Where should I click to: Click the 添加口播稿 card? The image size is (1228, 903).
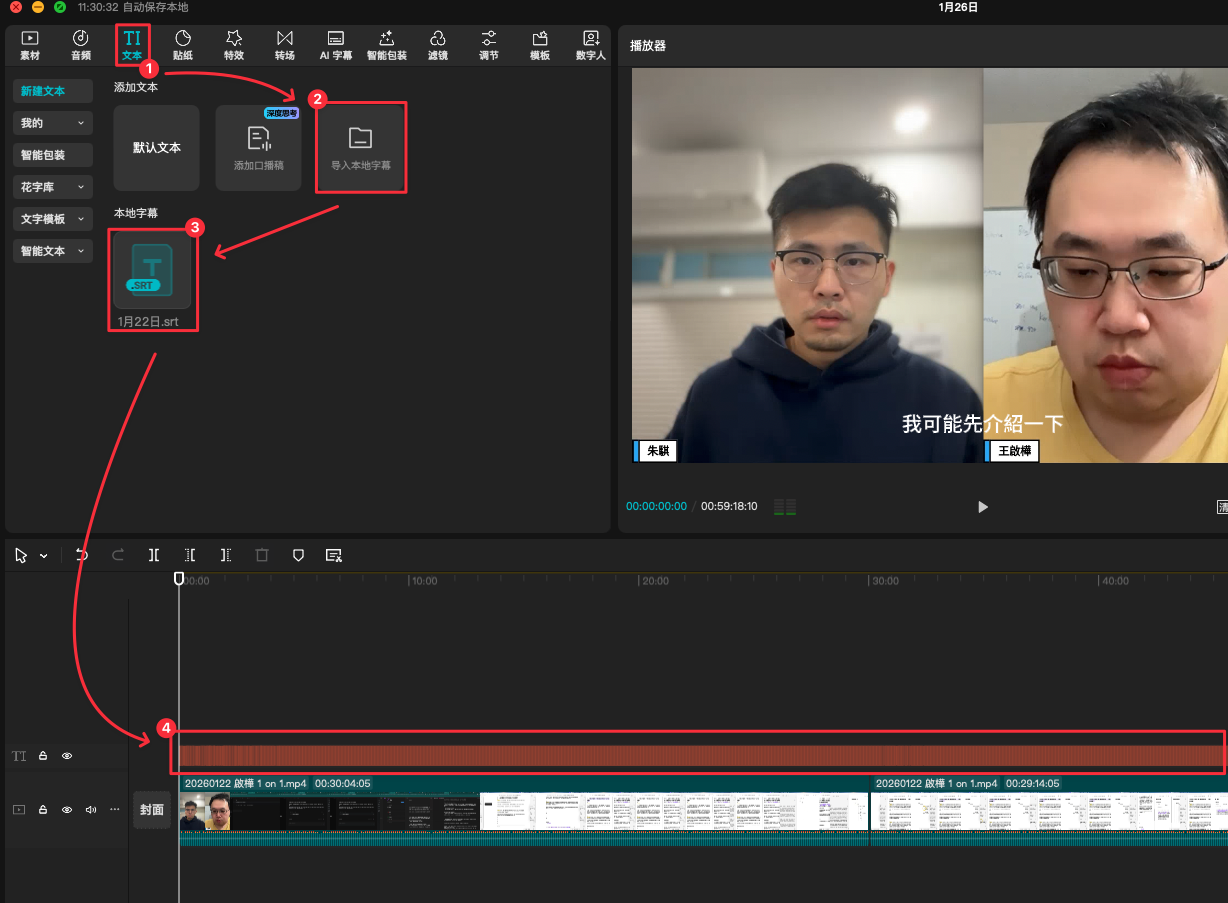[x=259, y=148]
